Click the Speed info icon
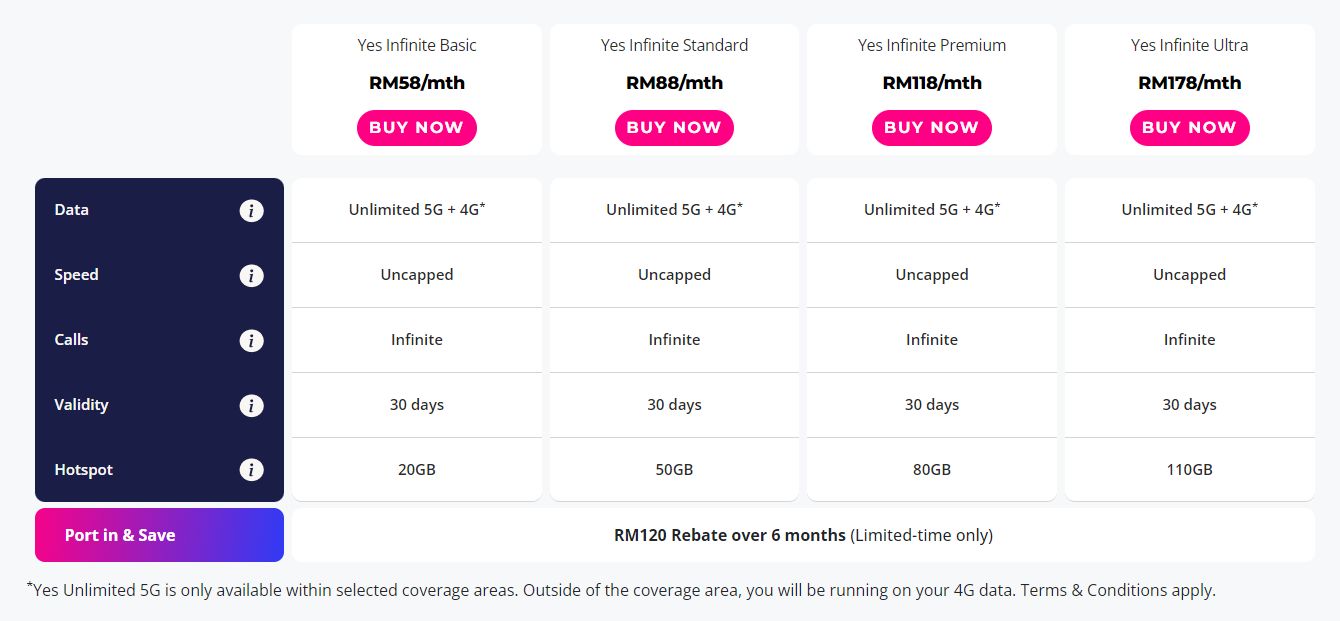 pos(251,275)
